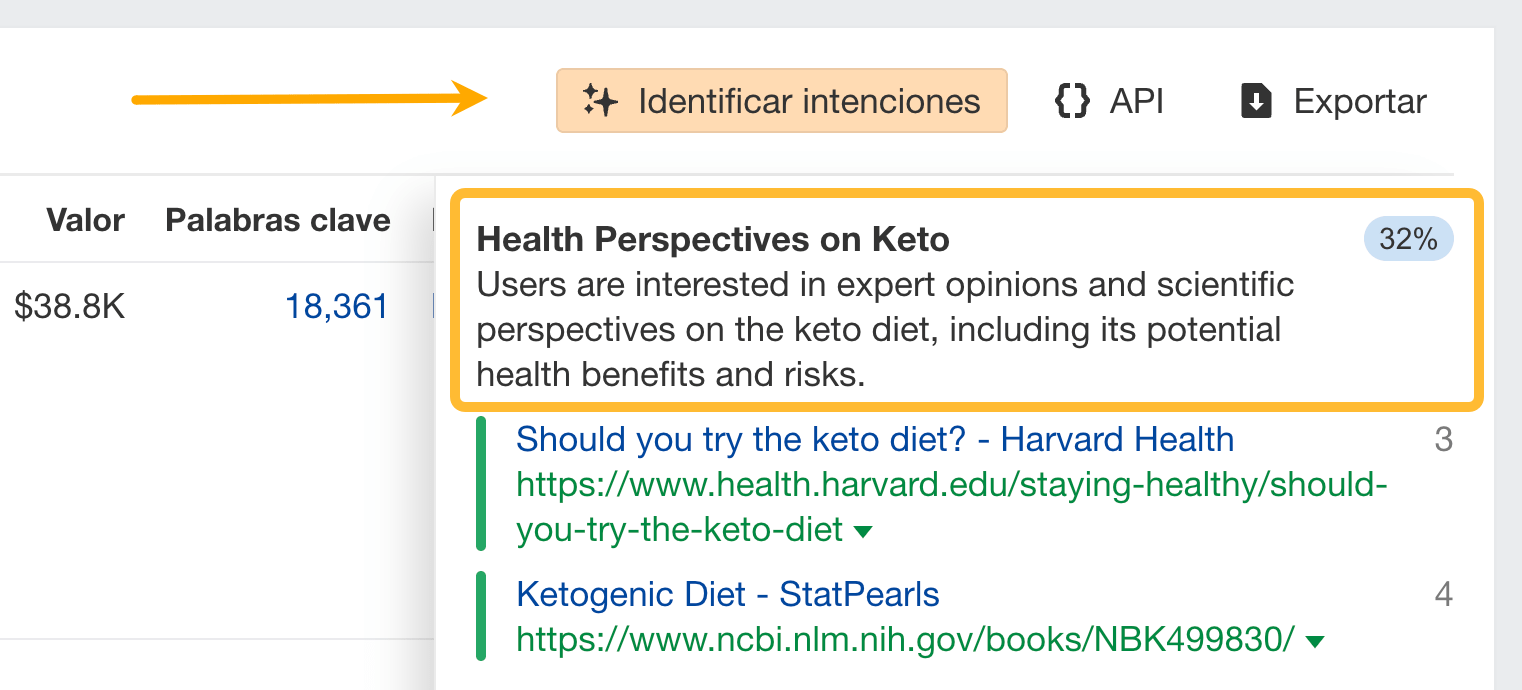Open the API panel
The height and width of the screenshot is (690, 1522).
(x=1108, y=100)
